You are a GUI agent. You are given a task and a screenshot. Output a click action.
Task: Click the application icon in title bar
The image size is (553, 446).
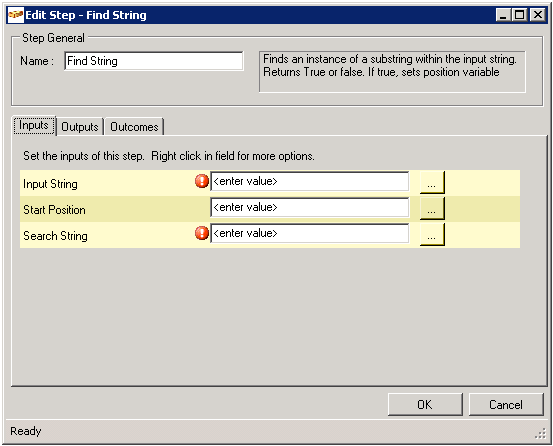[x=16, y=15]
